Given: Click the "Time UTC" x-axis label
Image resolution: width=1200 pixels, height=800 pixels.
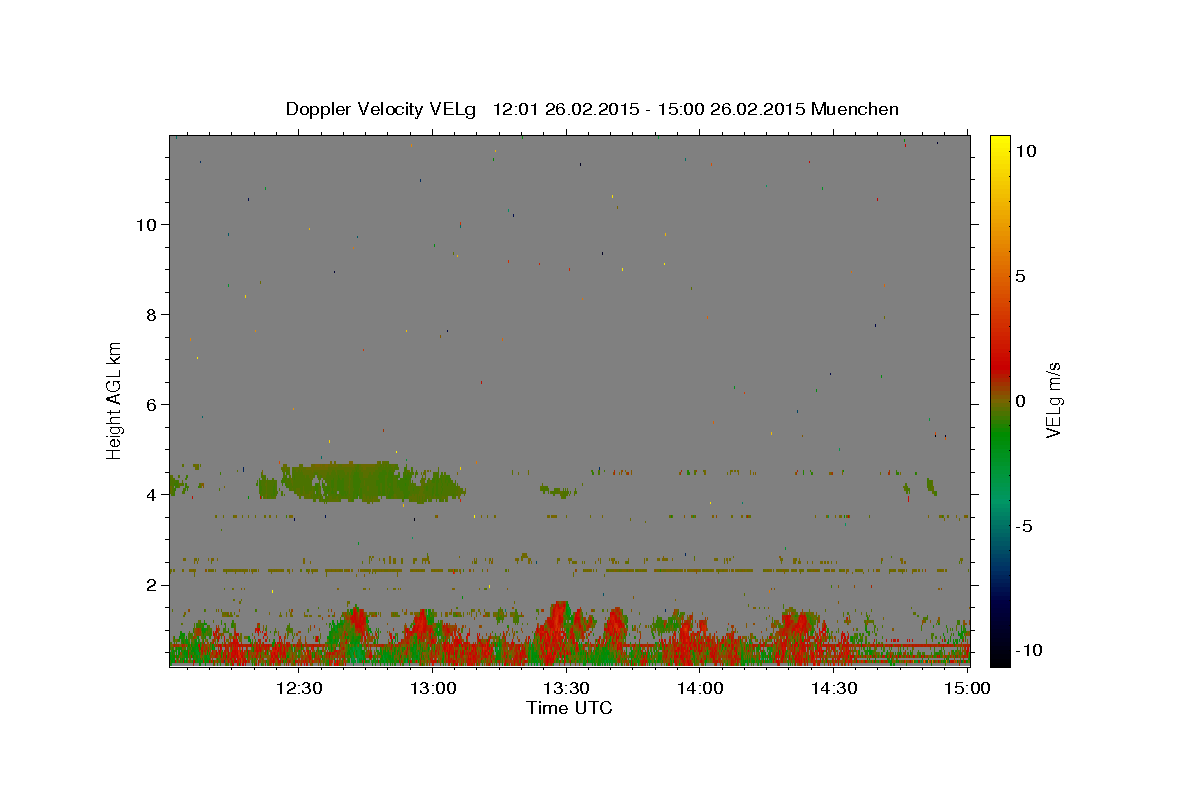Looking at the screenshot, I should [x=569, y=708].
